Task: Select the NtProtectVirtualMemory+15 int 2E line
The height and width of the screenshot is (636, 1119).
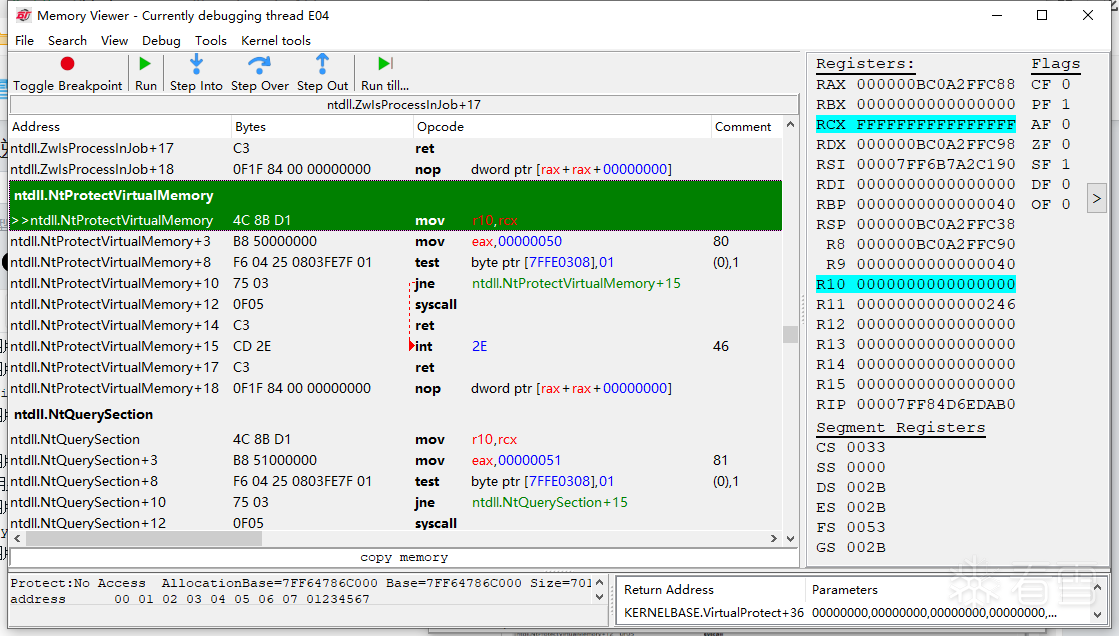Action: click(395, 346)
